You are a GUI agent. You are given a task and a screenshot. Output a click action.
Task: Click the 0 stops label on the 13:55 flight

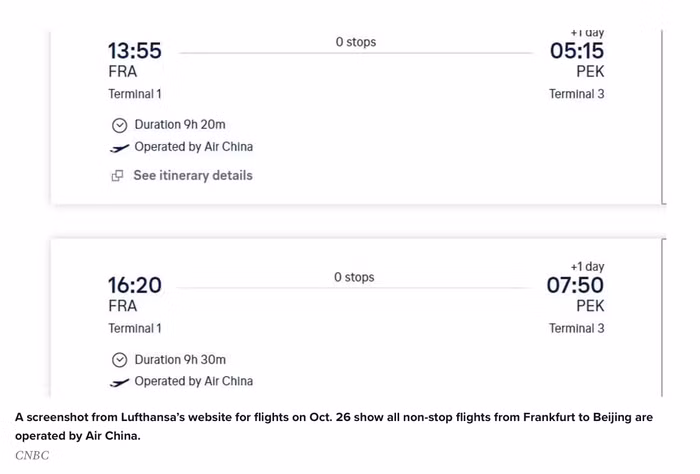pyautogui.click(x=356, y=42)
